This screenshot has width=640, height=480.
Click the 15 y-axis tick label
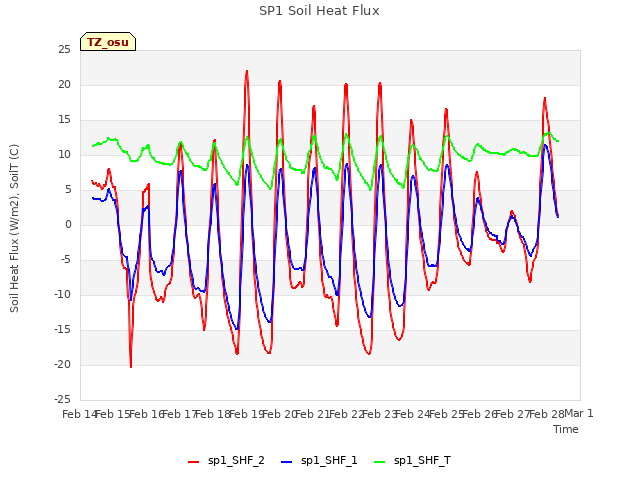(64, 120)
